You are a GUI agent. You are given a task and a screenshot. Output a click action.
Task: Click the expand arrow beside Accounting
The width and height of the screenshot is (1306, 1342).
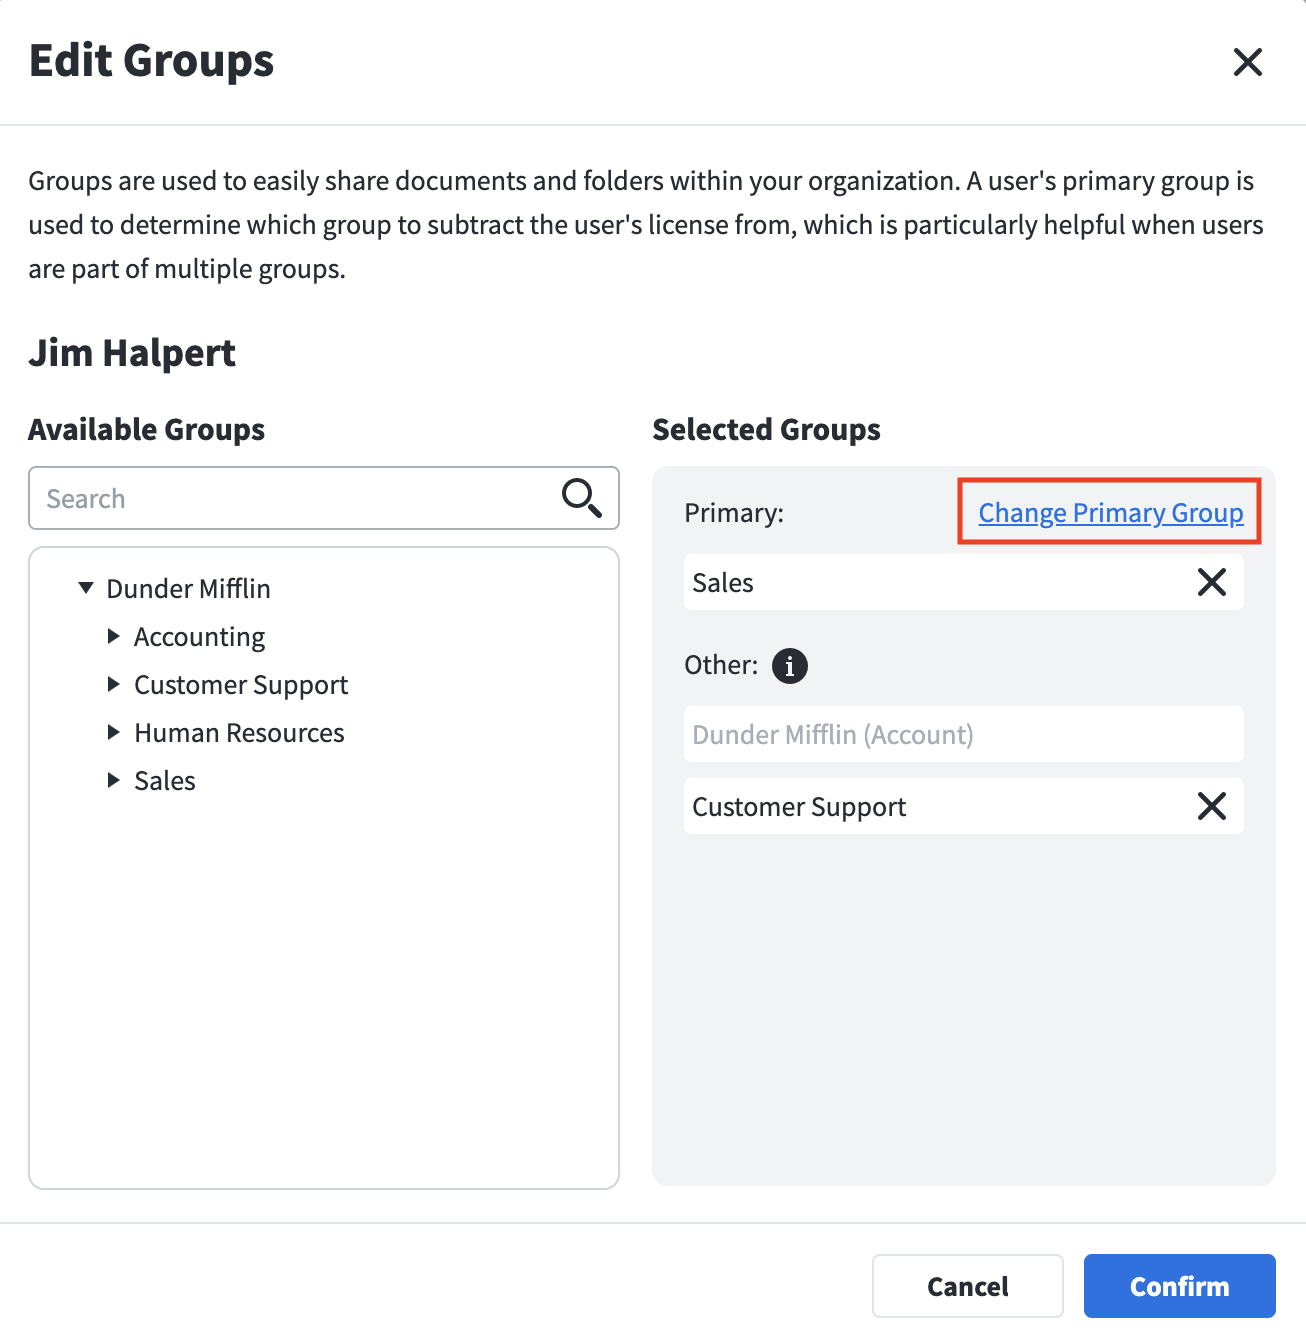click(x=113, y=636)
